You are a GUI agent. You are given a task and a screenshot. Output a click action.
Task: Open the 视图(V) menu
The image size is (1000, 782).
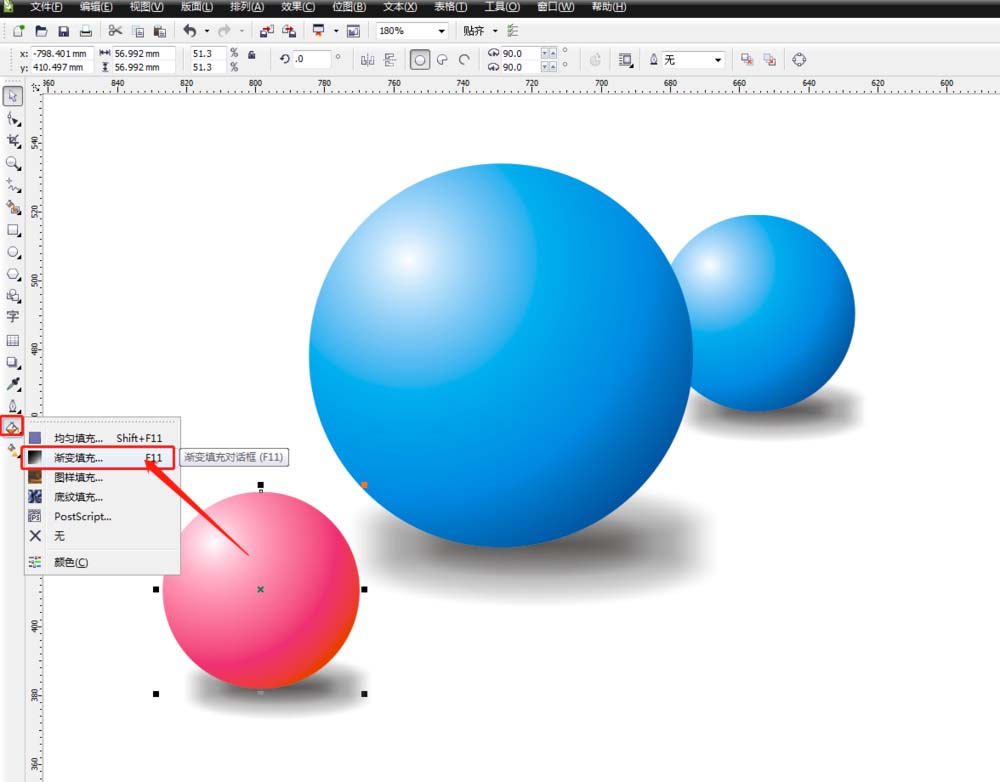click(x=146, y=7)
